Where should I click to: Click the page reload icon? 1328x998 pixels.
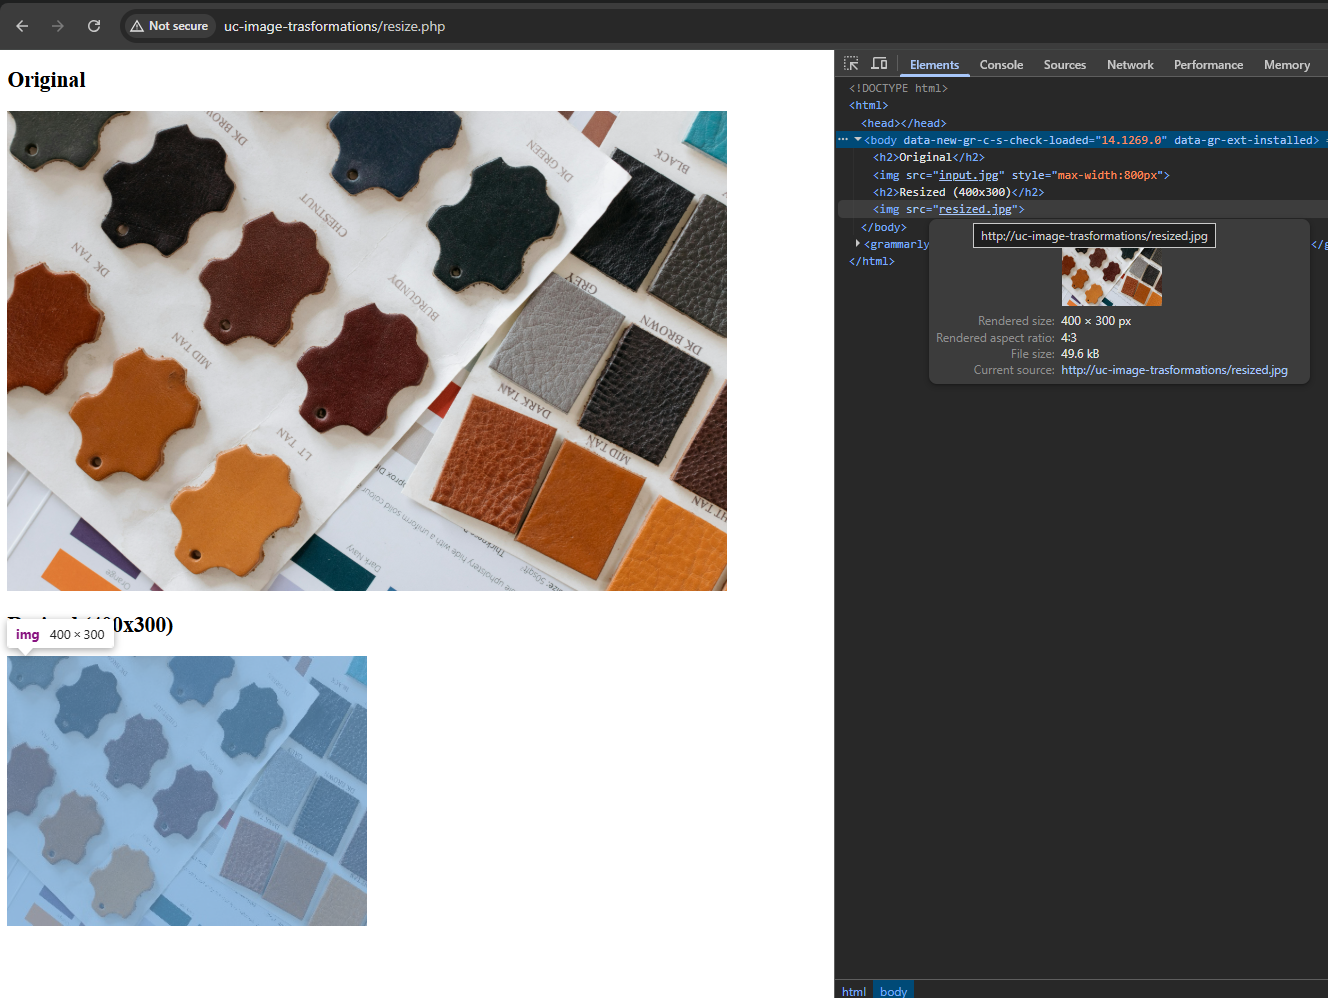(93, 26)
